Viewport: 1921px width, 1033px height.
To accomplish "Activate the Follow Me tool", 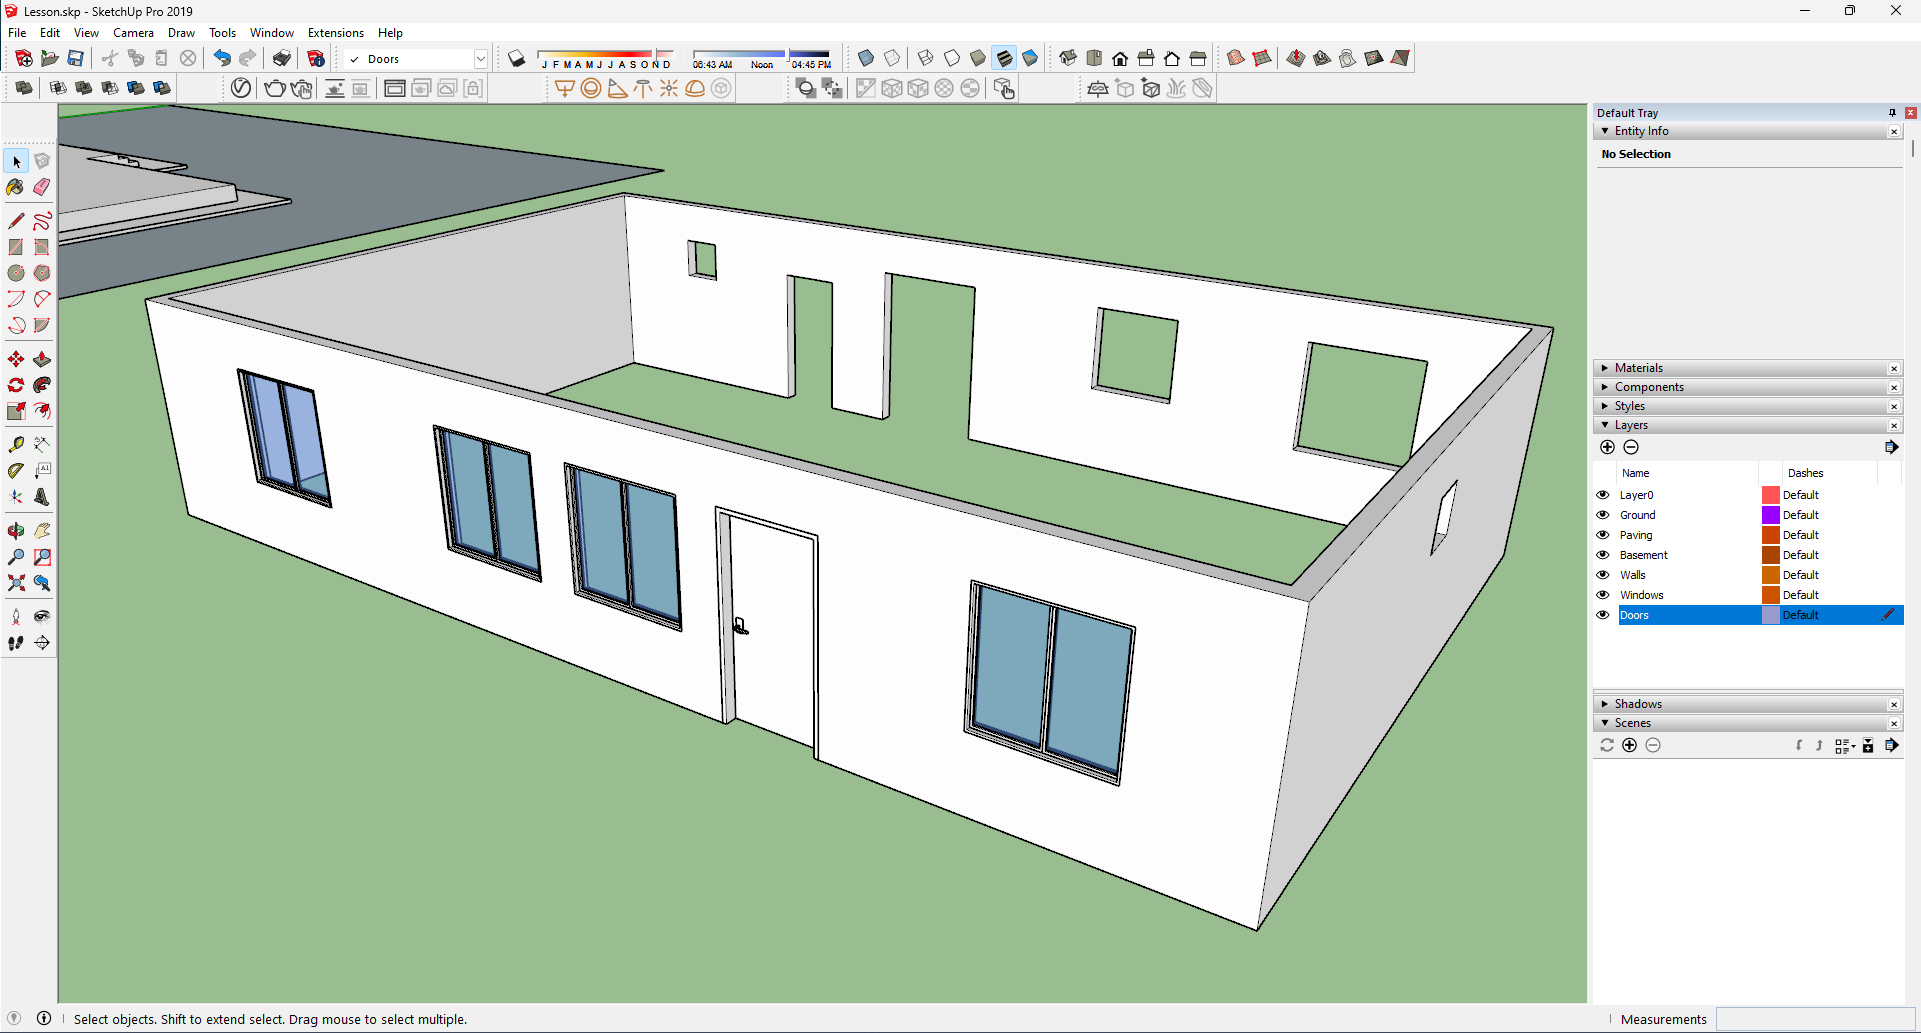I will 42,385.
